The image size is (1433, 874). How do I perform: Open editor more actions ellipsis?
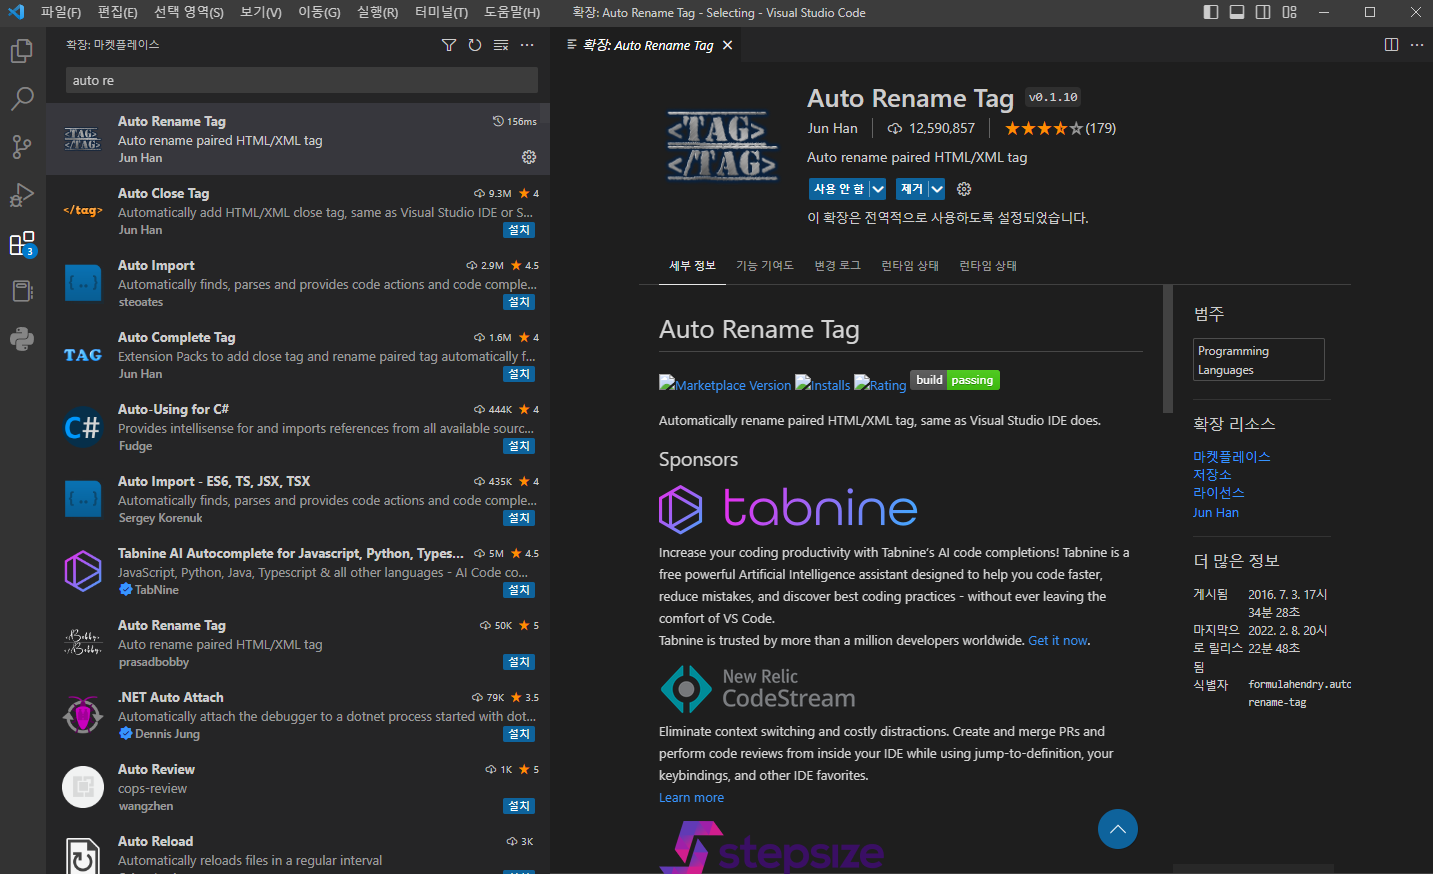pyautogui.click(x=1417, y=45)
